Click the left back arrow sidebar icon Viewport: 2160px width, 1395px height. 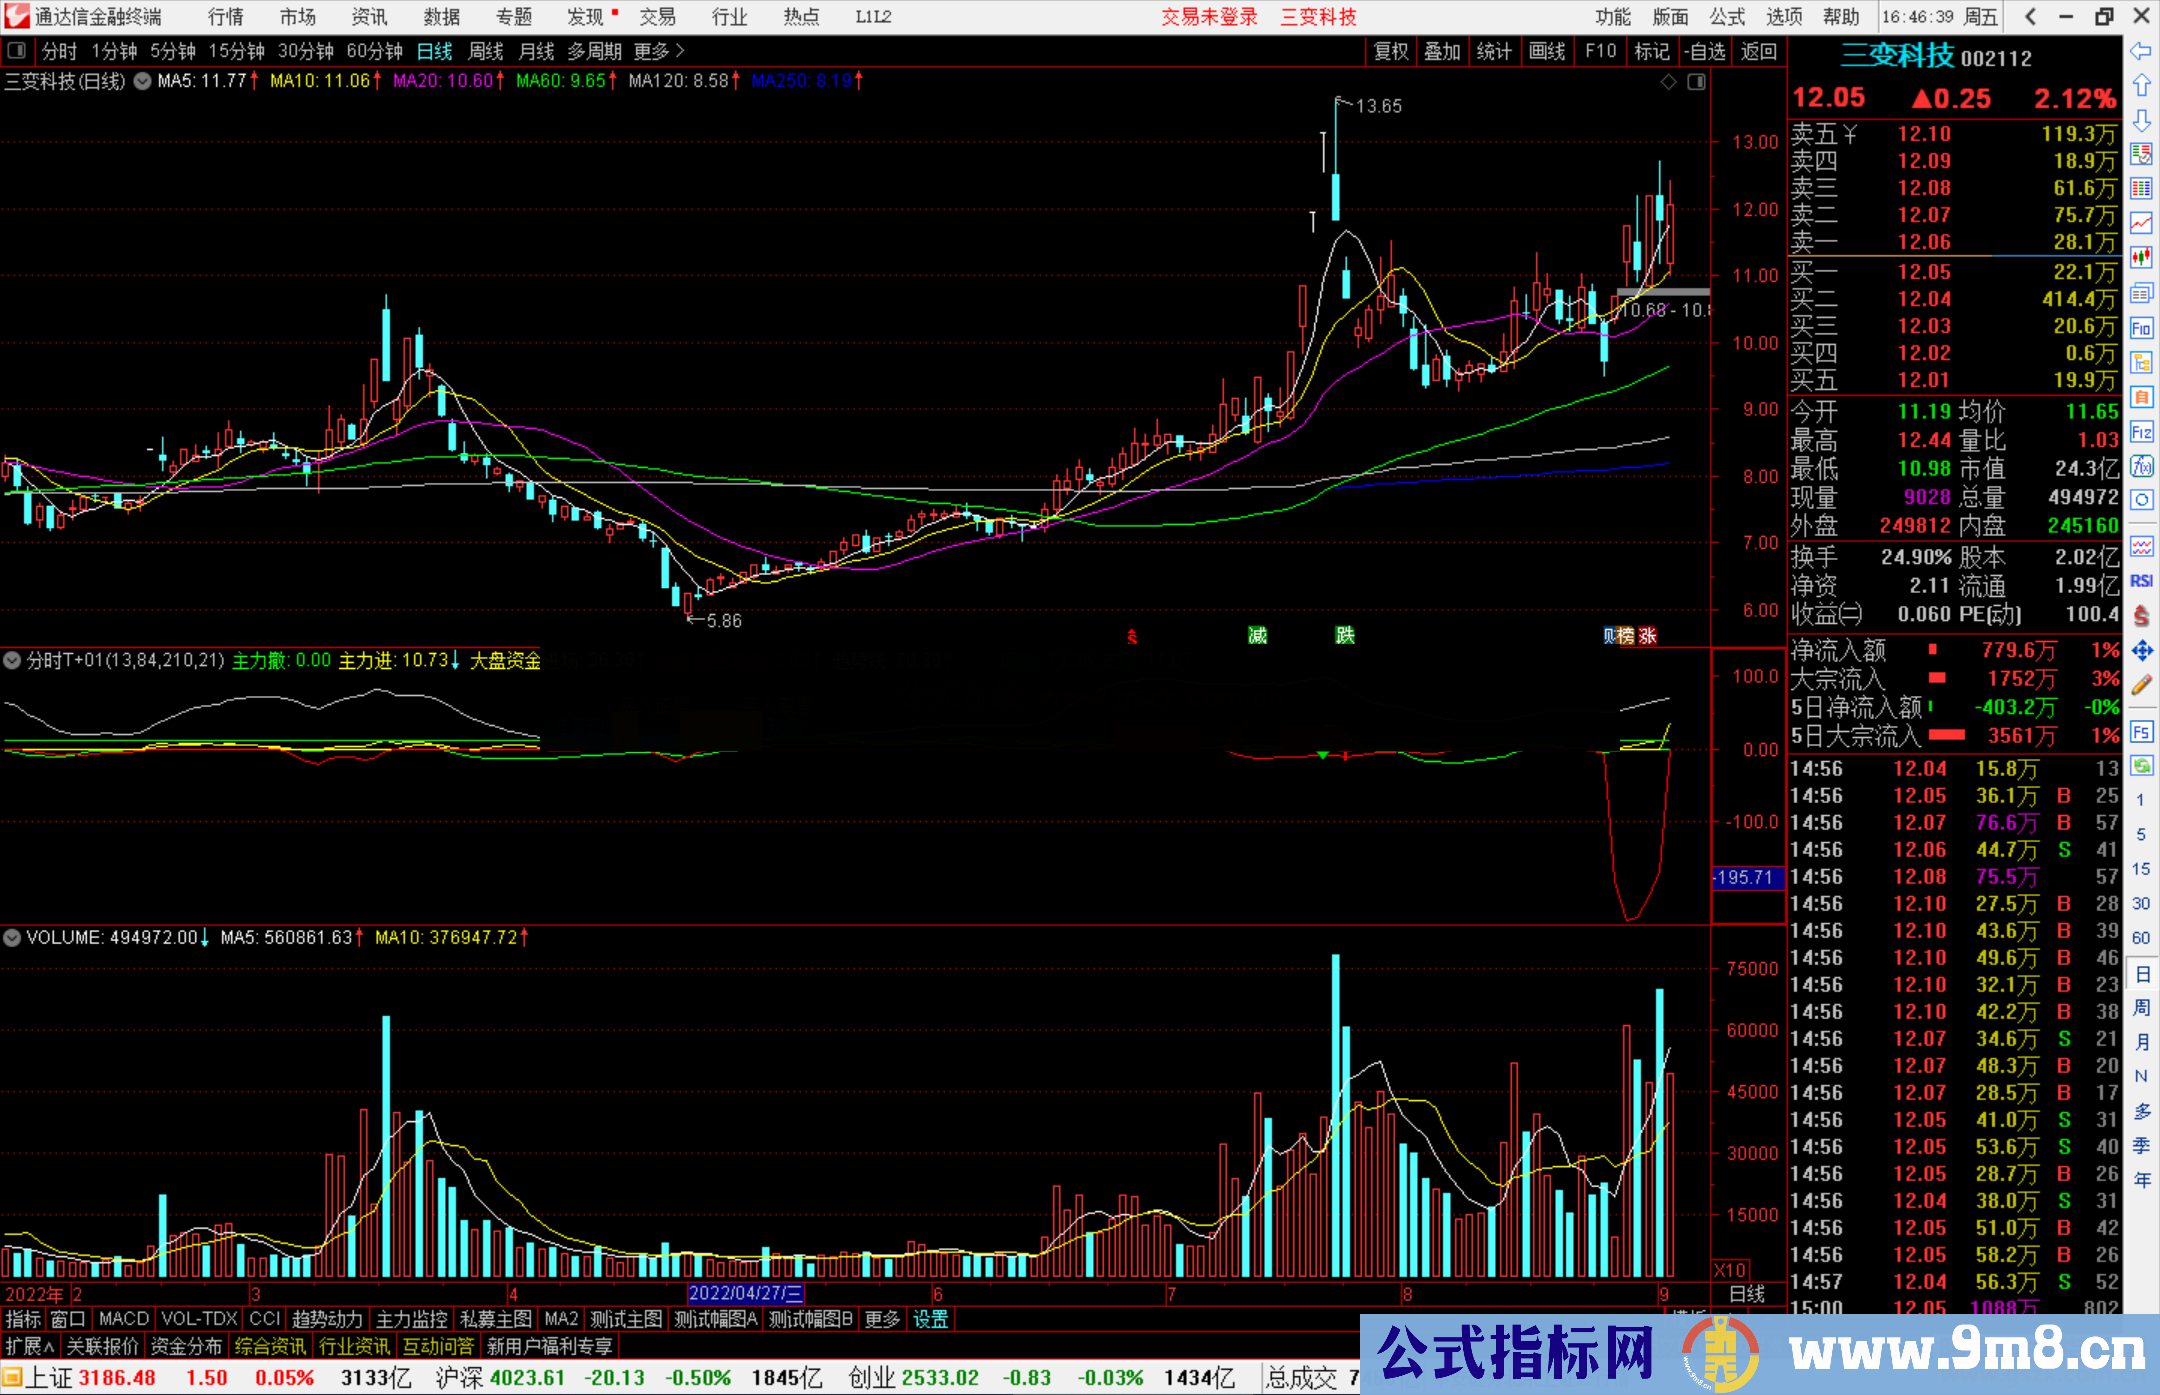[2141, 51]
